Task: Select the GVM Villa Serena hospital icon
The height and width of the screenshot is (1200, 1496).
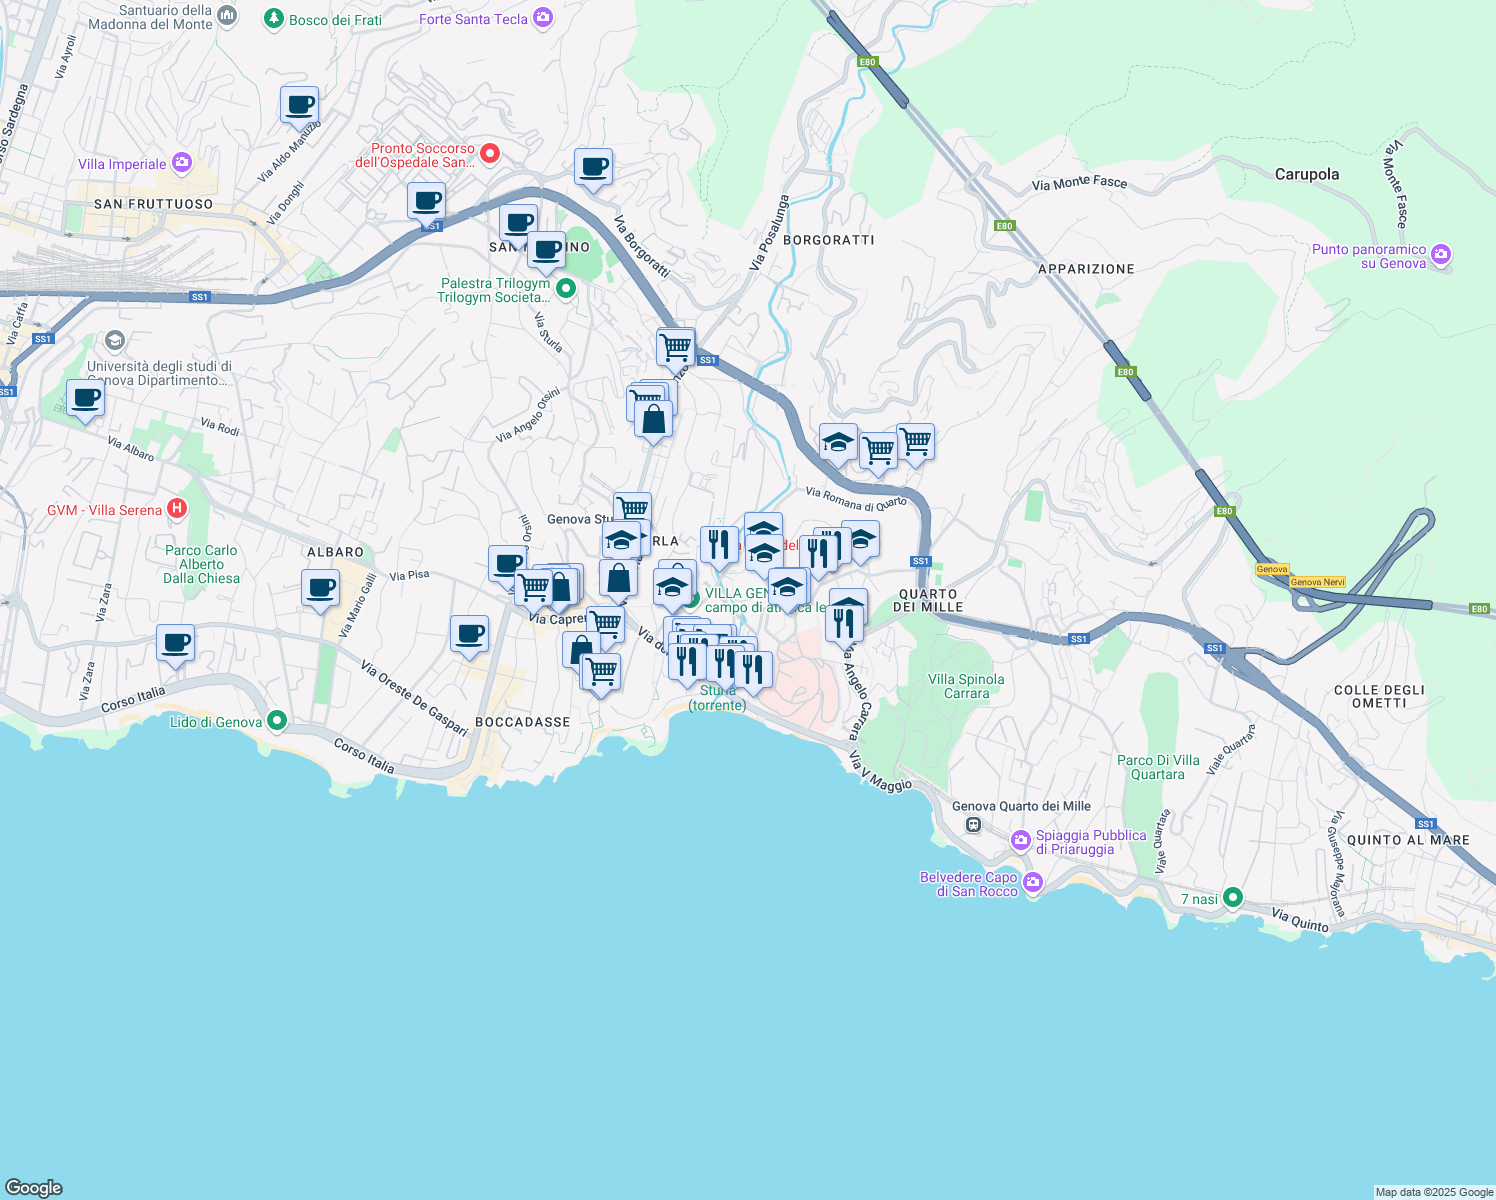Action: pyautogui.click(x=177, y=508)
